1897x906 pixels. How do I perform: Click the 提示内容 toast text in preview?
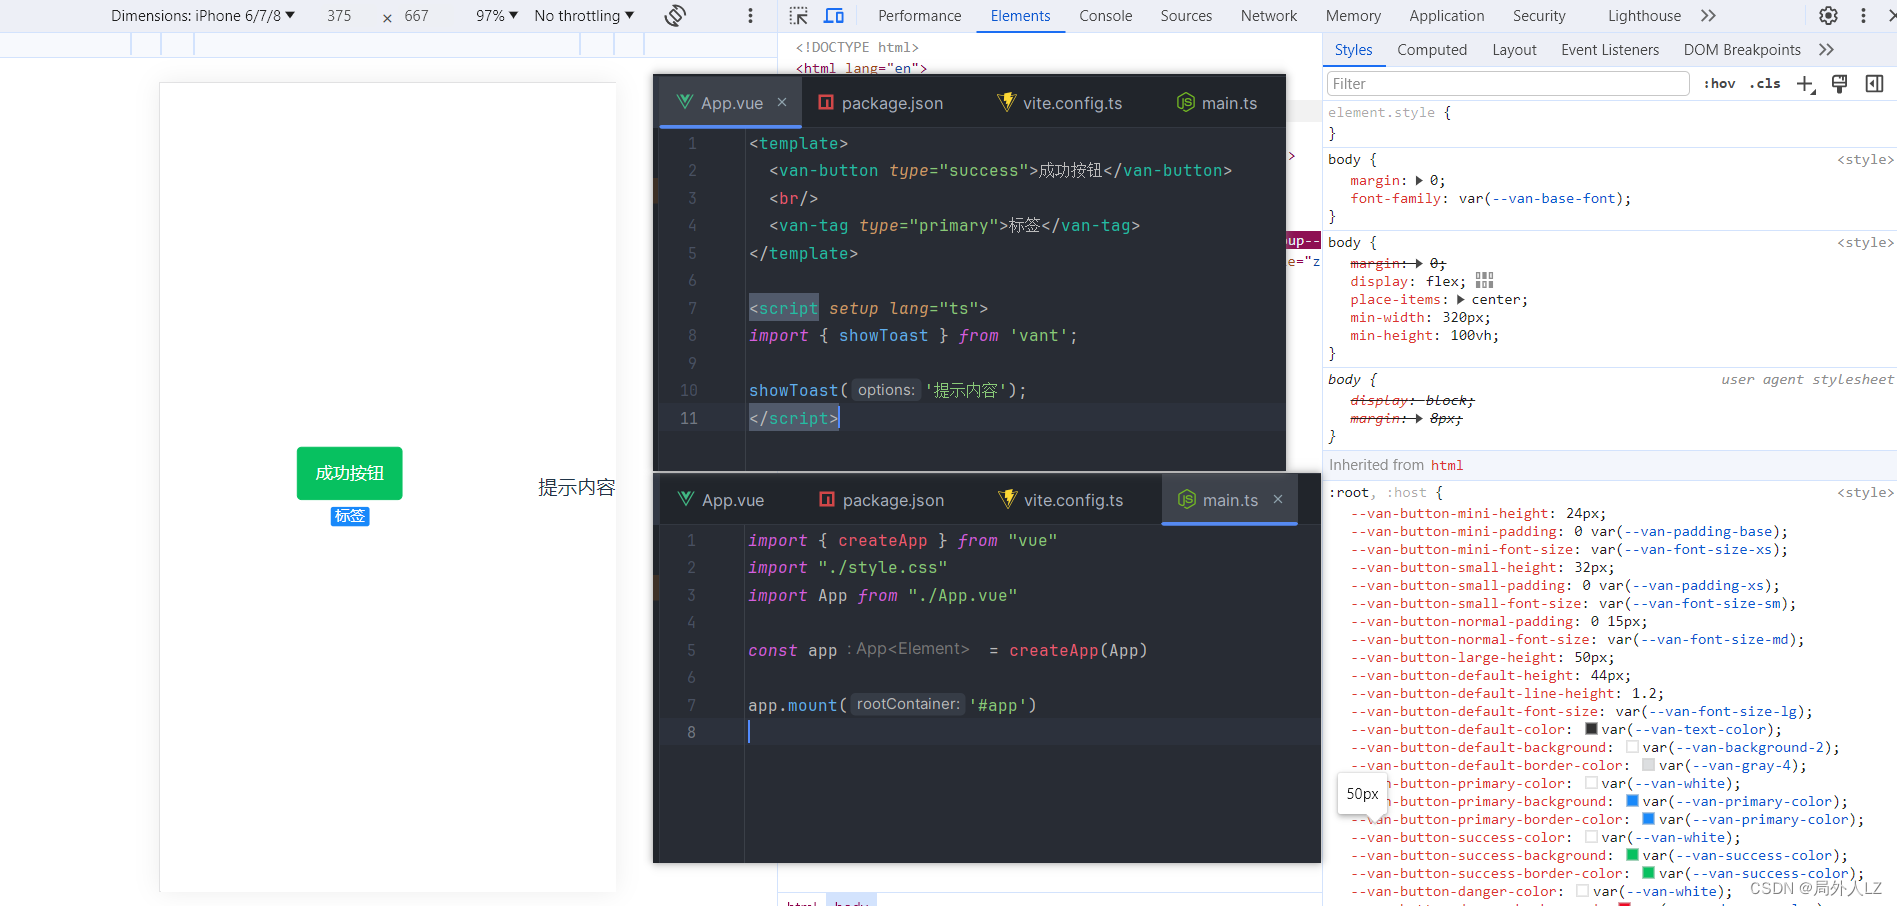[x=576, y=487]
